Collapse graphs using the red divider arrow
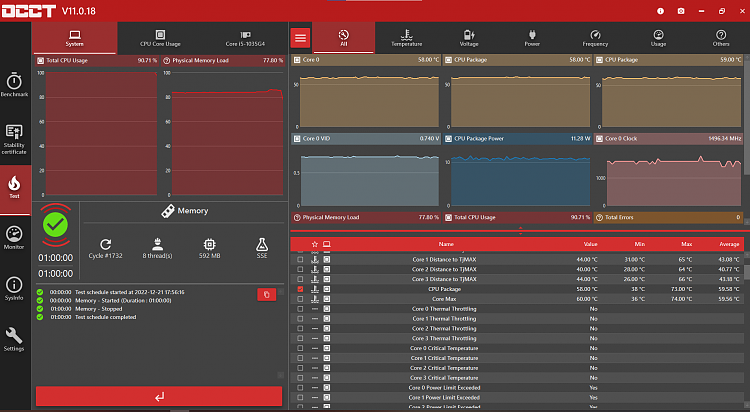 tap(520, 231)
